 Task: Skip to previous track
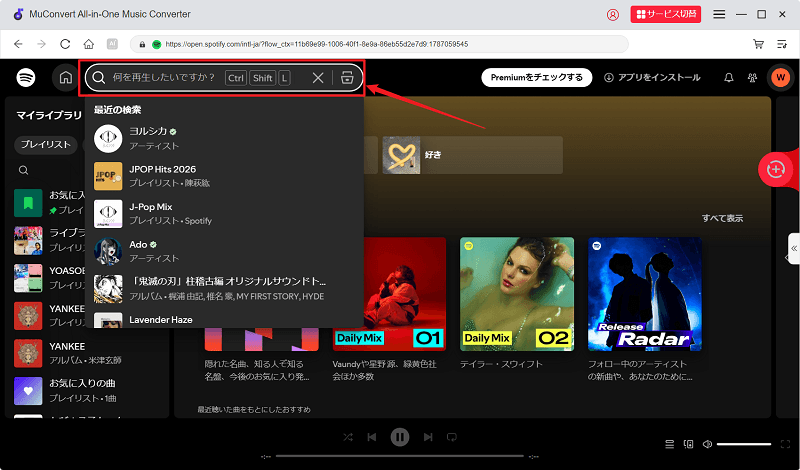coord(372,437)
